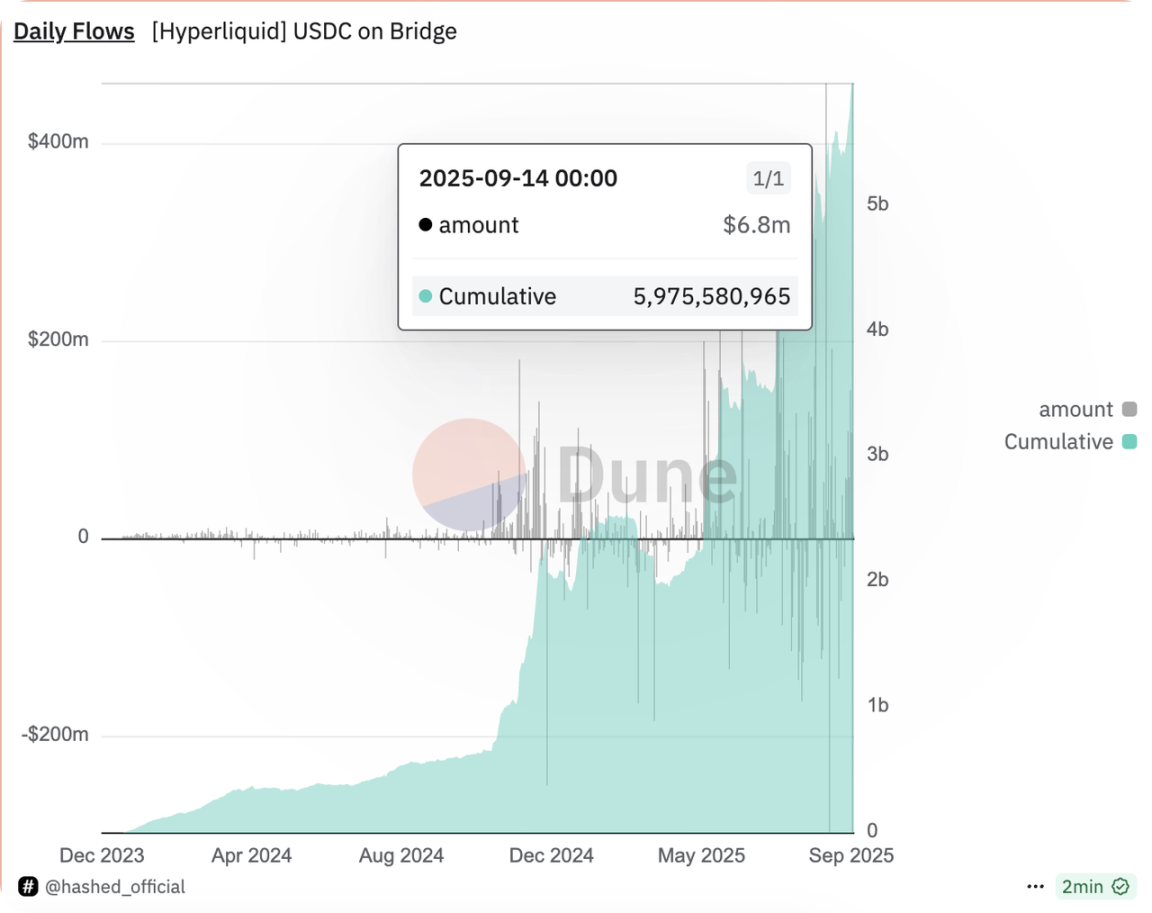Open the Daily Flows query link
The height and width of the screenshot is (913, 1152).
pos(74,31)
